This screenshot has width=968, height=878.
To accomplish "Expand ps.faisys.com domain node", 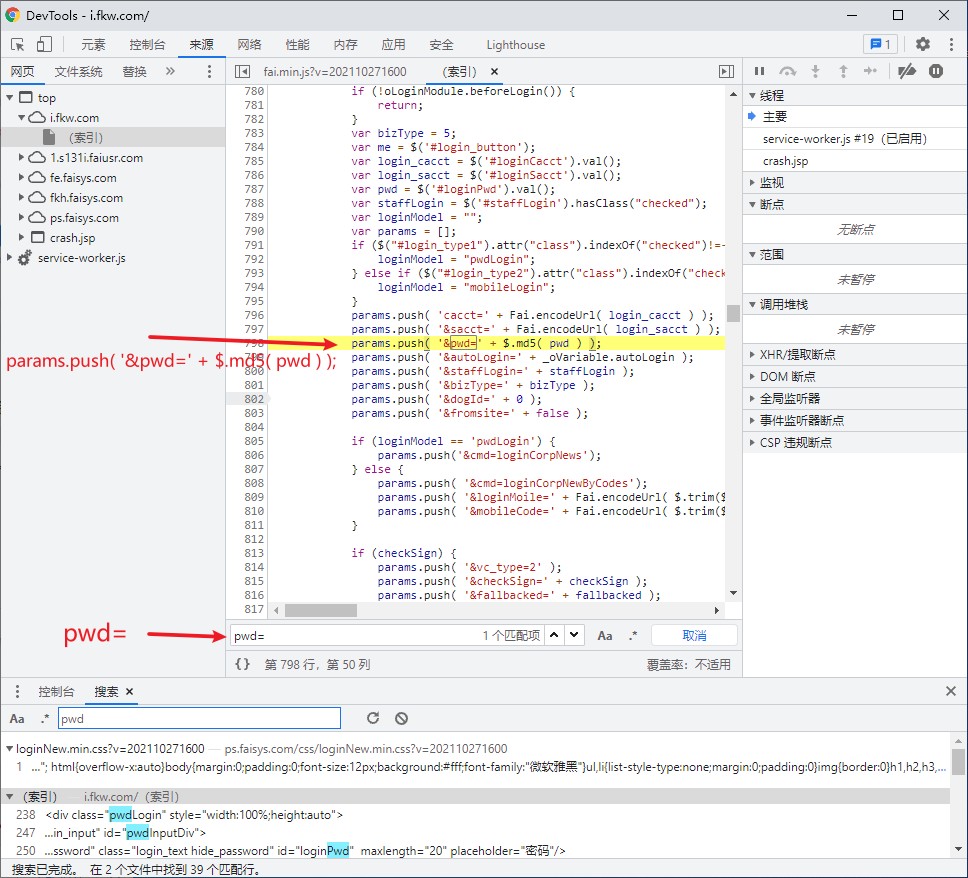I will (22, 217).
